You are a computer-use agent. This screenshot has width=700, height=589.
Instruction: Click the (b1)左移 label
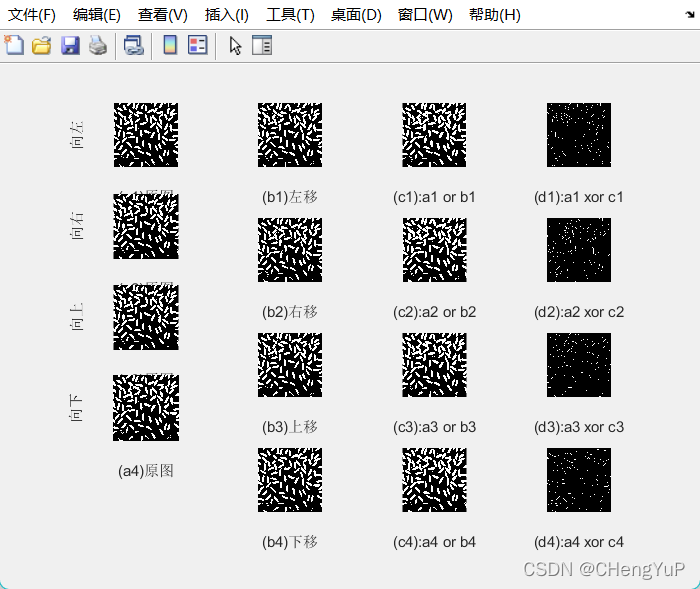coord(290,197)
